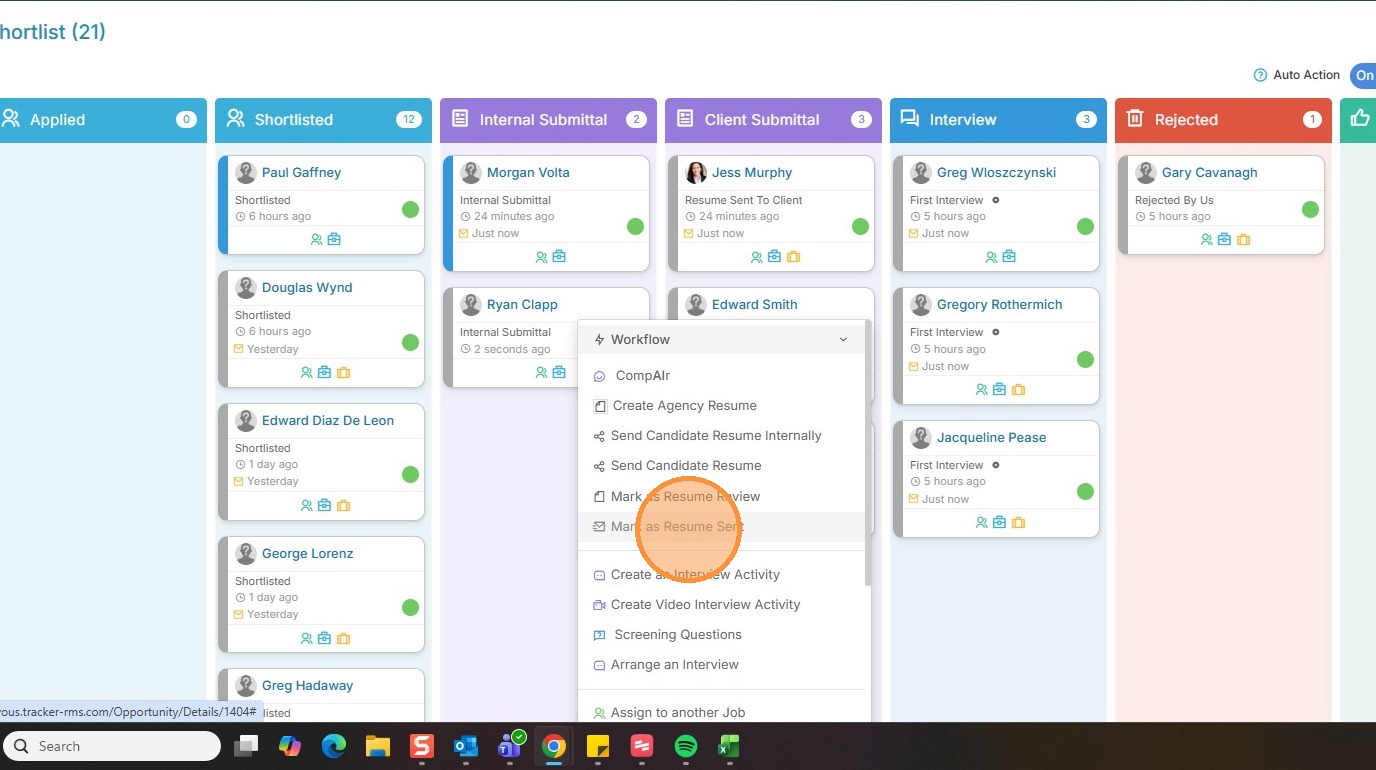This screenshot has width=1376, height=770.
Task: Open Paul Gaffney's candidate record
Action: [x=301, y=173]
